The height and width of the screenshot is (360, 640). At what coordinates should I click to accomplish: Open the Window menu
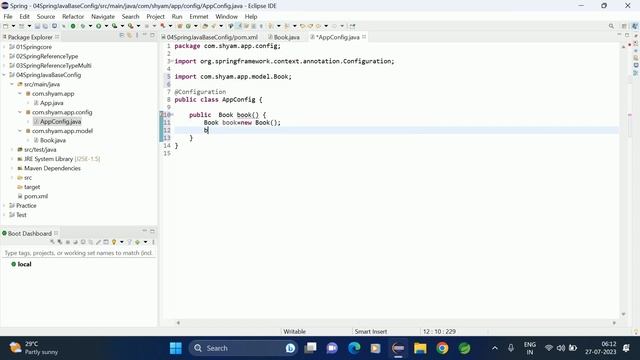coord(227,16)
